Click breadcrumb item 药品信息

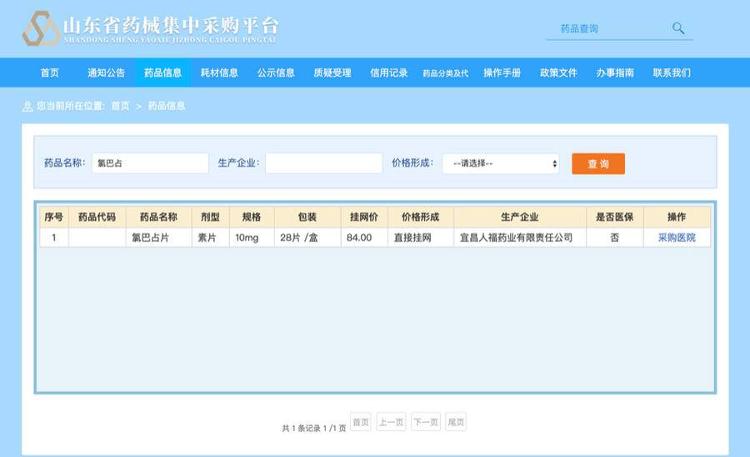(x=166, y=106)
